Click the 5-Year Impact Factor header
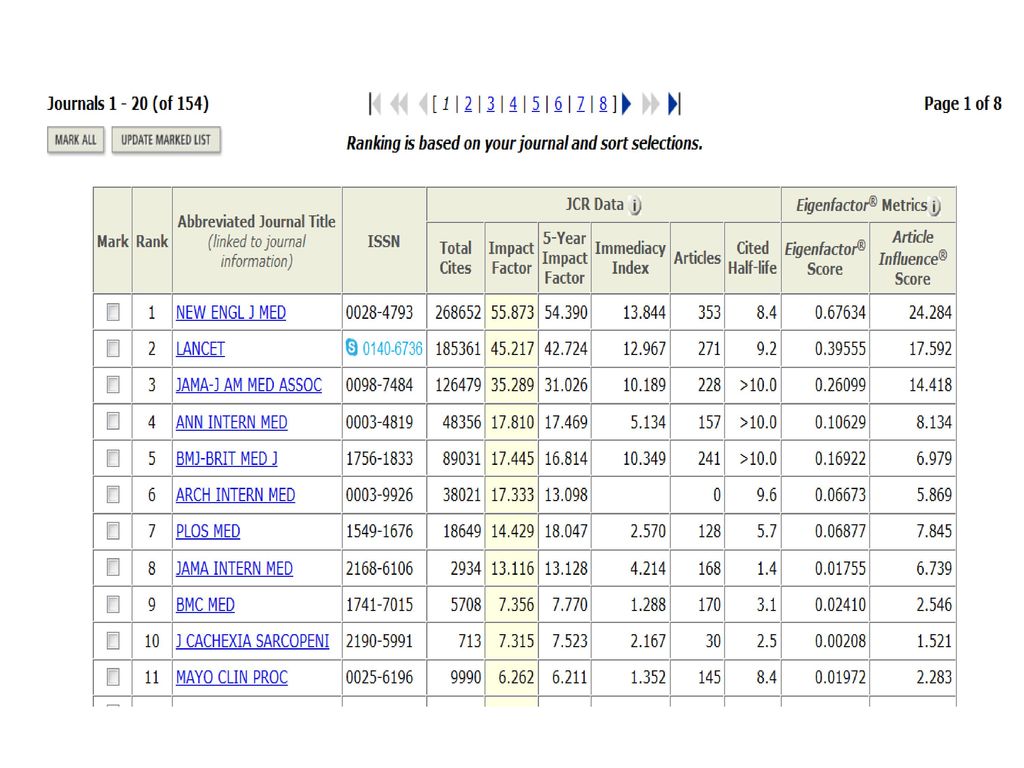 565,258
